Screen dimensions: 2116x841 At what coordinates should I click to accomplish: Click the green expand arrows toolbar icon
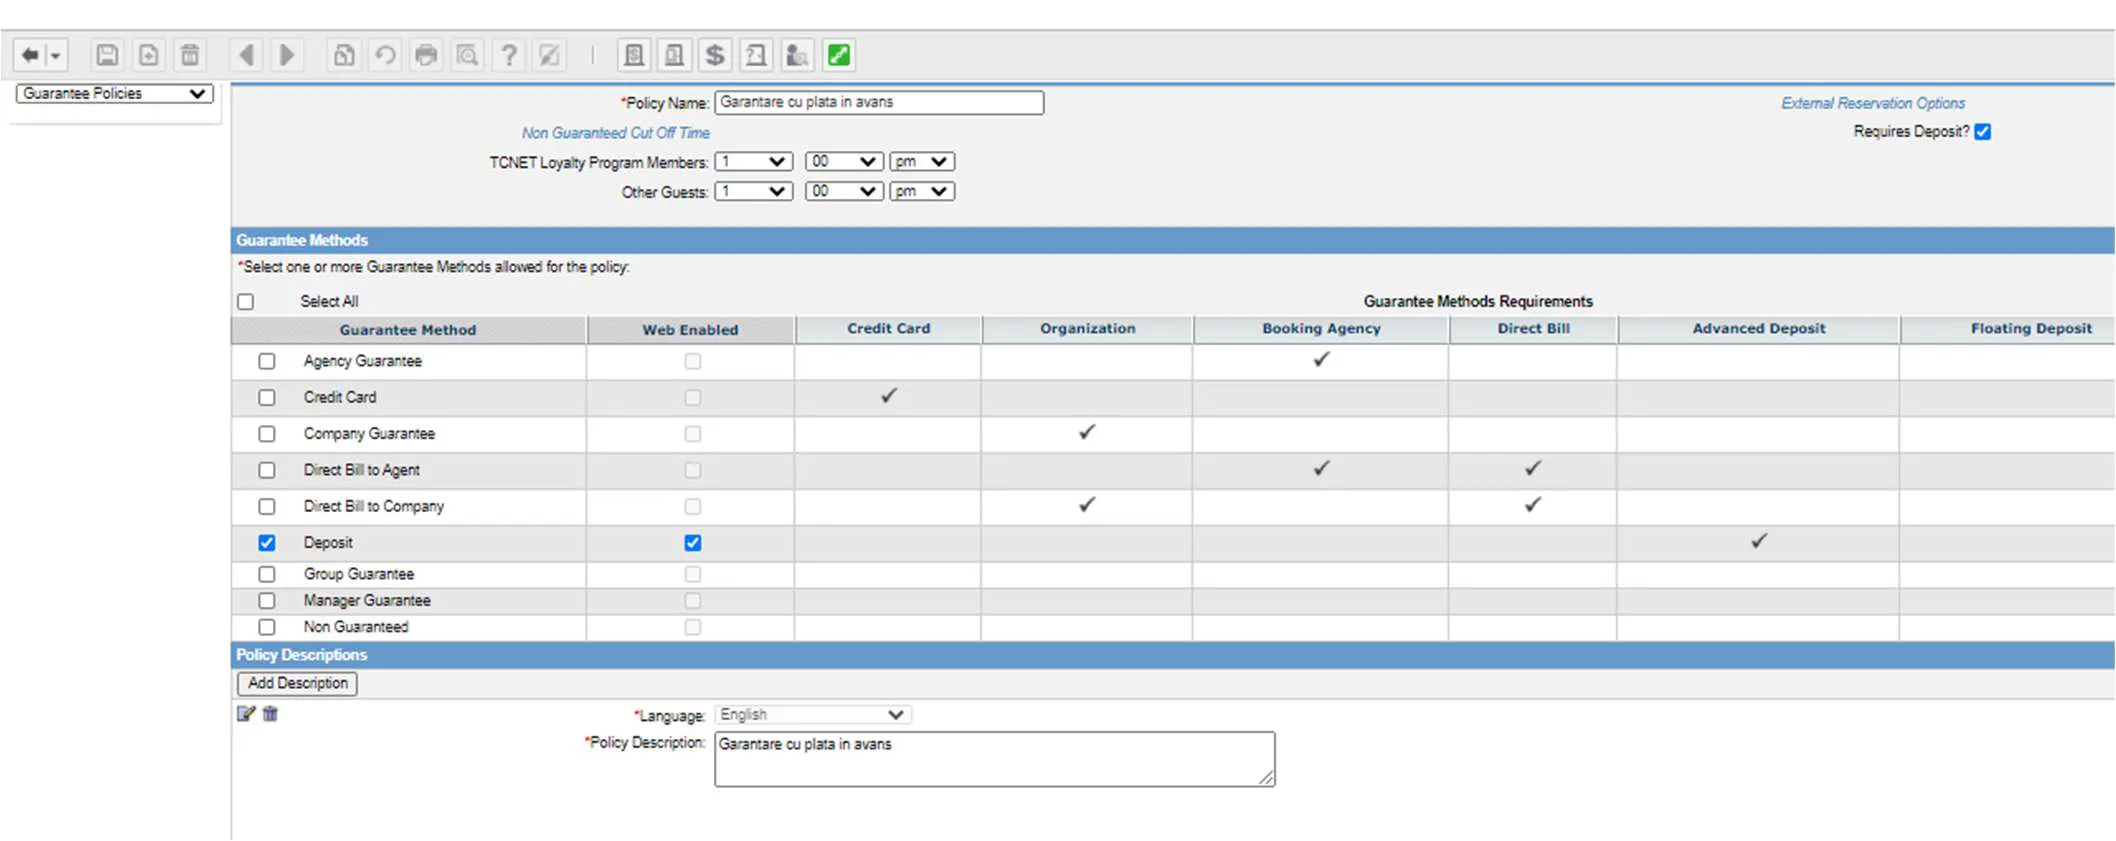(839, 55)
